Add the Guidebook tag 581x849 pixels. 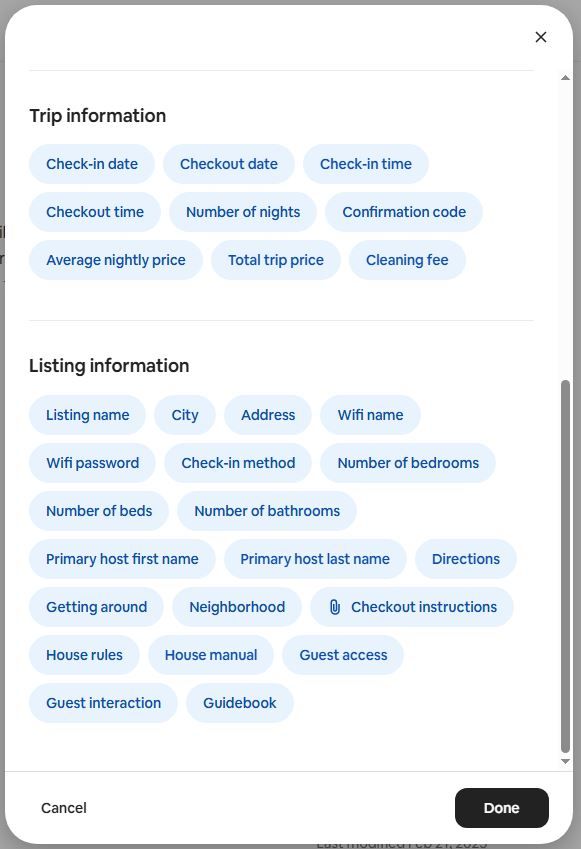[x=240, y=703]
